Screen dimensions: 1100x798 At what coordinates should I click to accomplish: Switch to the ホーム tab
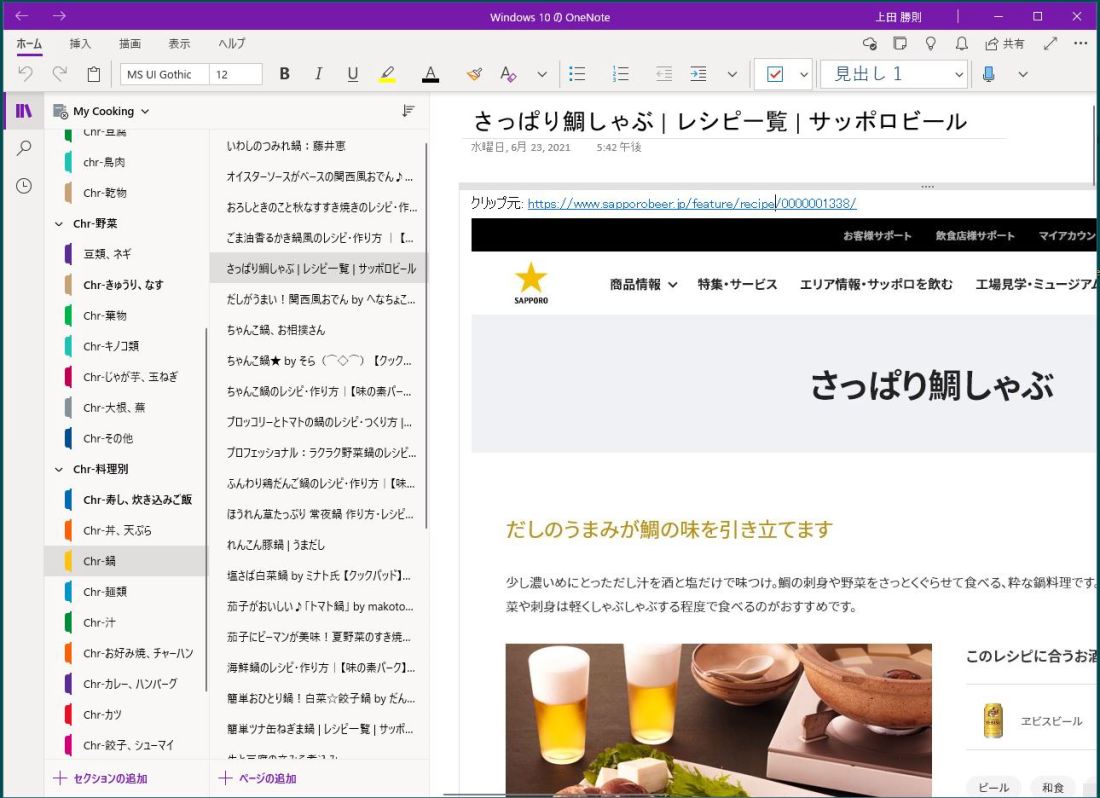29,43
